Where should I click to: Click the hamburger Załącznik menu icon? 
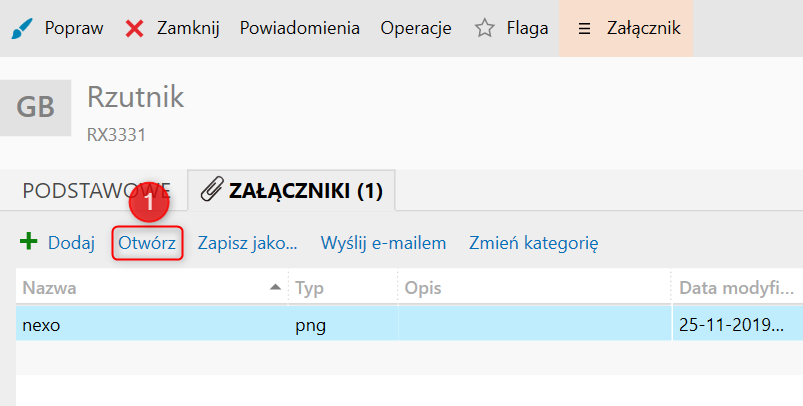coord(584,28)
